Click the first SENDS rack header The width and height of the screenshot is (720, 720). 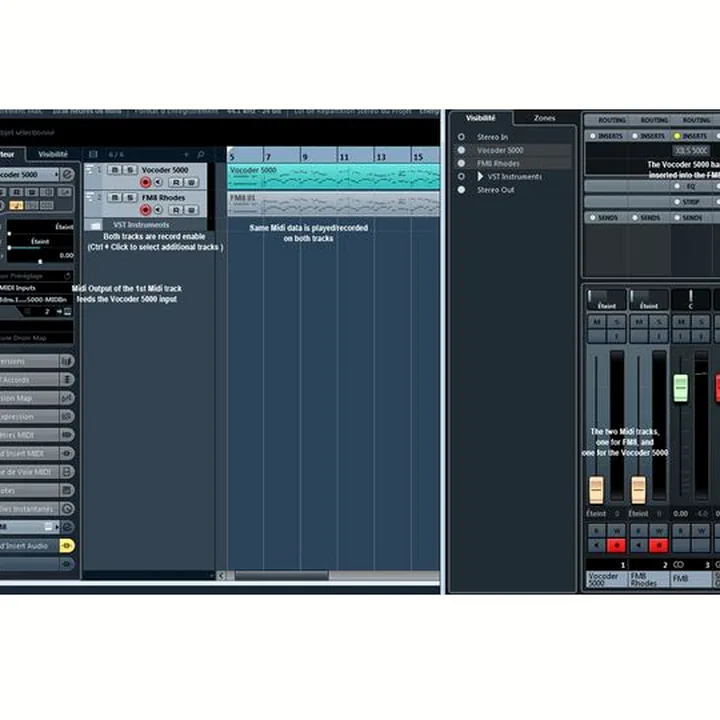[x=607, y=218]
